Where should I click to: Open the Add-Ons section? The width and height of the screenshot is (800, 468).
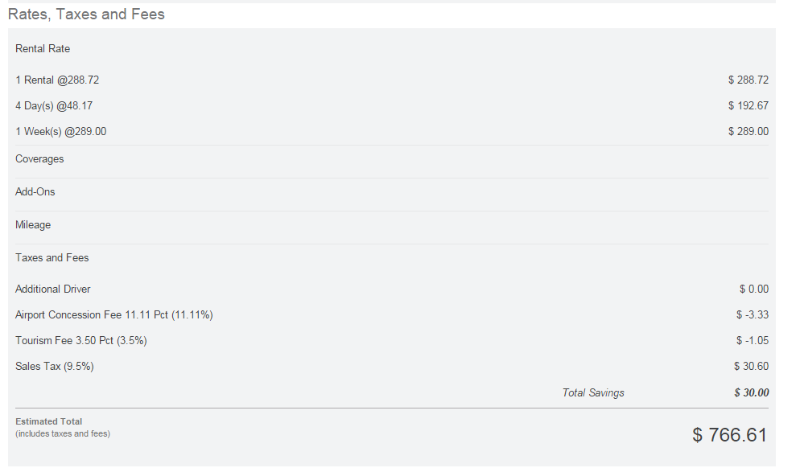tap(36, 192)
